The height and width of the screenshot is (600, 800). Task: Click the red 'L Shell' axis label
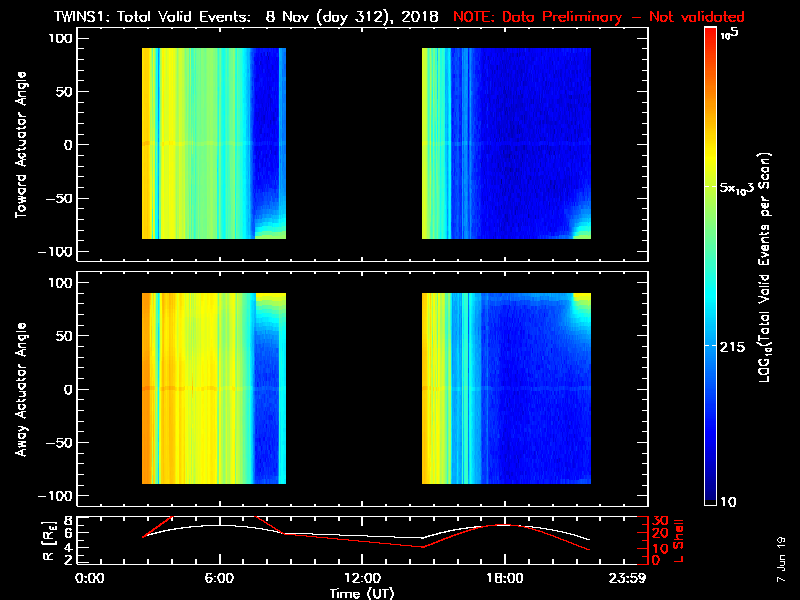(x=678, y=541)
